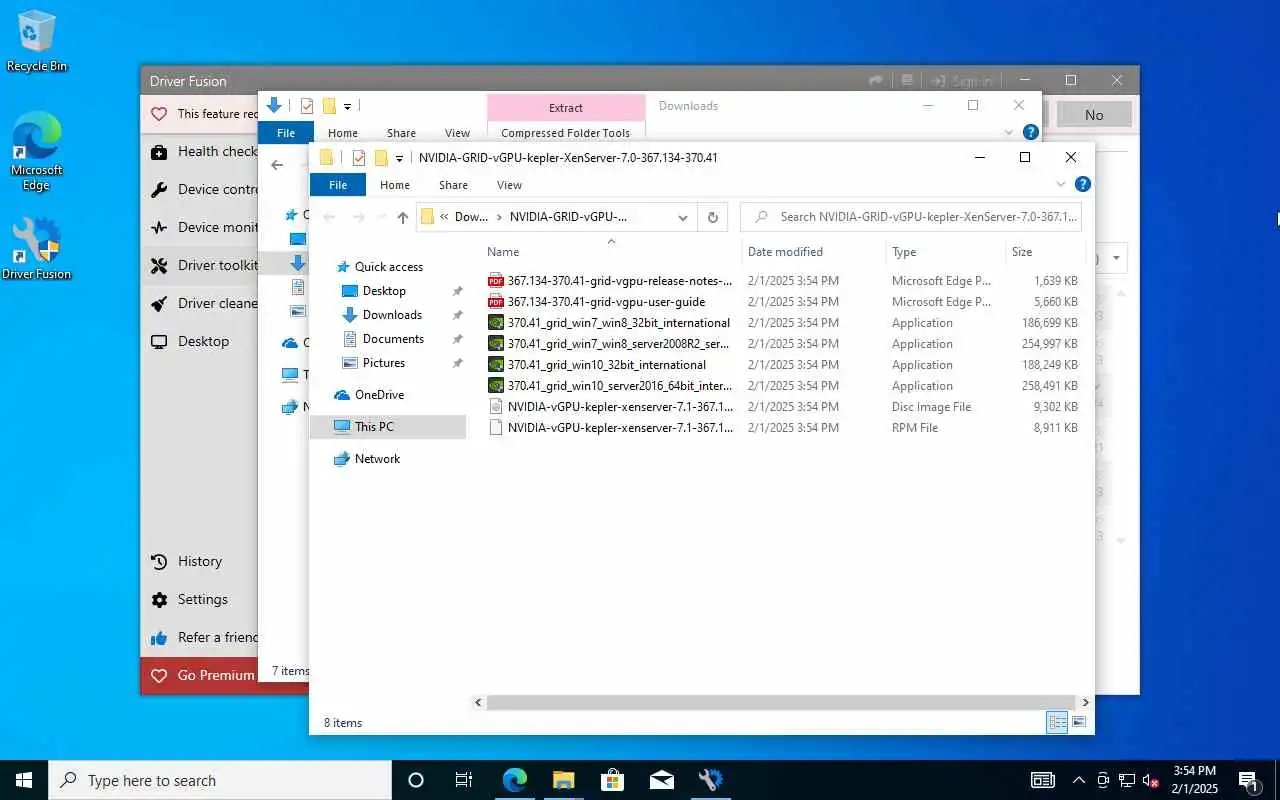Click Properties icon in quick access toolbar
Screen dimensions: 1280x800
point(359,158)
